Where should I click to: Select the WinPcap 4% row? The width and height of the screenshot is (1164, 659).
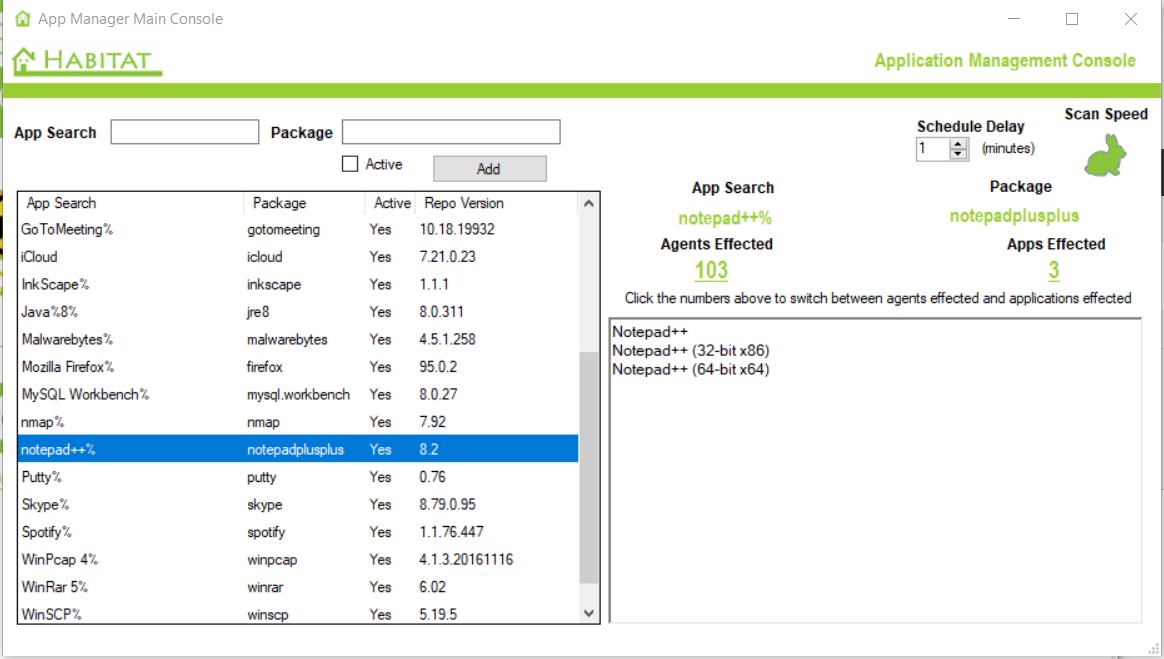298,559
